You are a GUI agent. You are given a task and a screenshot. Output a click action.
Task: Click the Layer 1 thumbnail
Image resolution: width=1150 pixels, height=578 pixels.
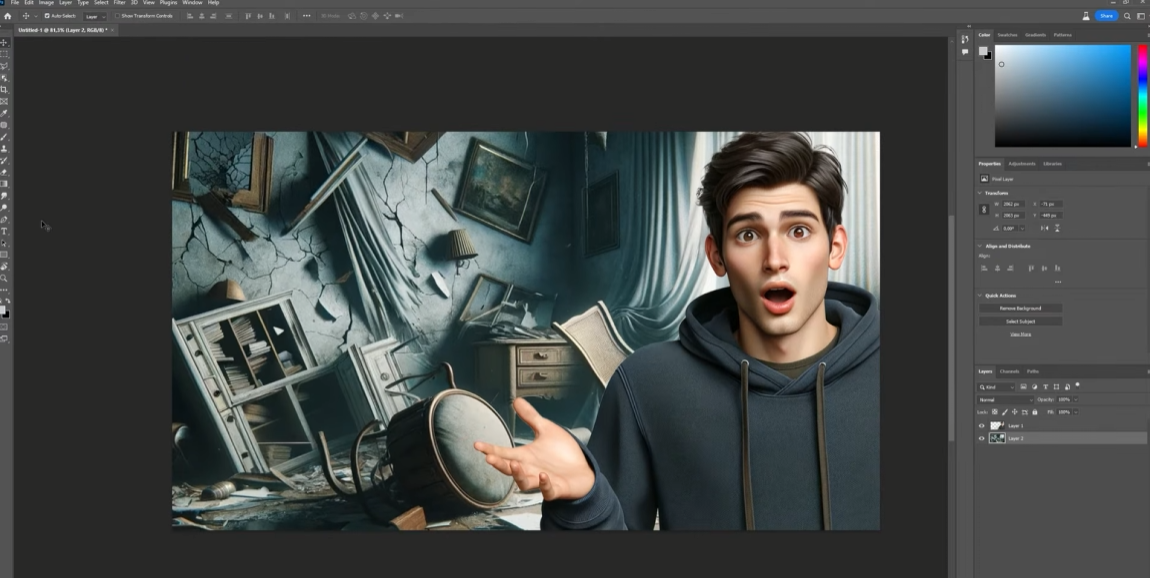click(x=997, y=425)
